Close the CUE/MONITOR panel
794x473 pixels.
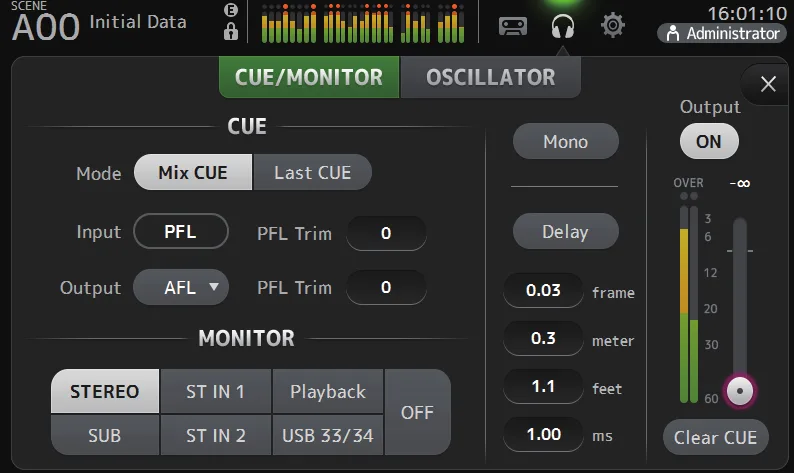[x=768, y=84]
